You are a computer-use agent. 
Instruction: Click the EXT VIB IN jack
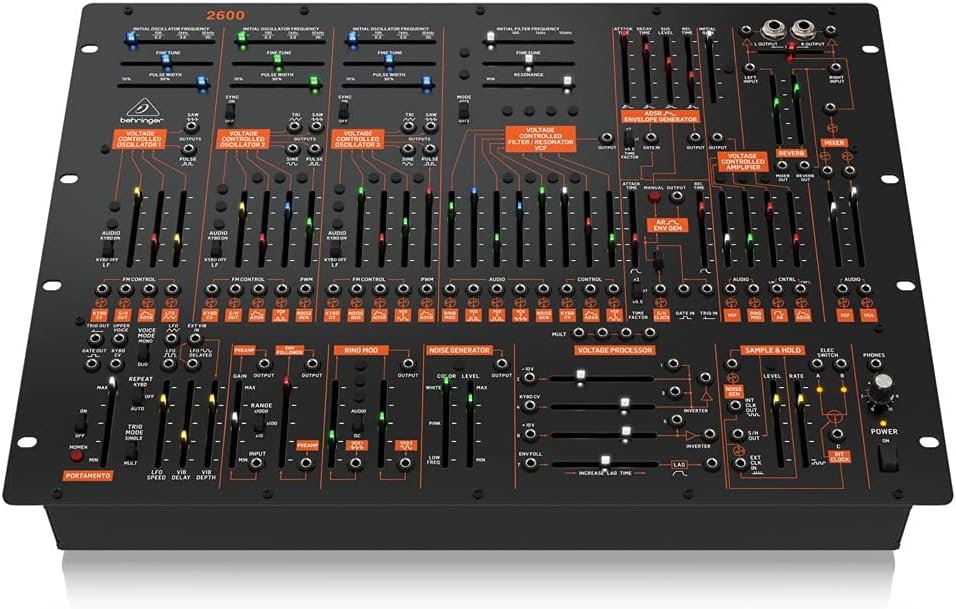point(196,338)
